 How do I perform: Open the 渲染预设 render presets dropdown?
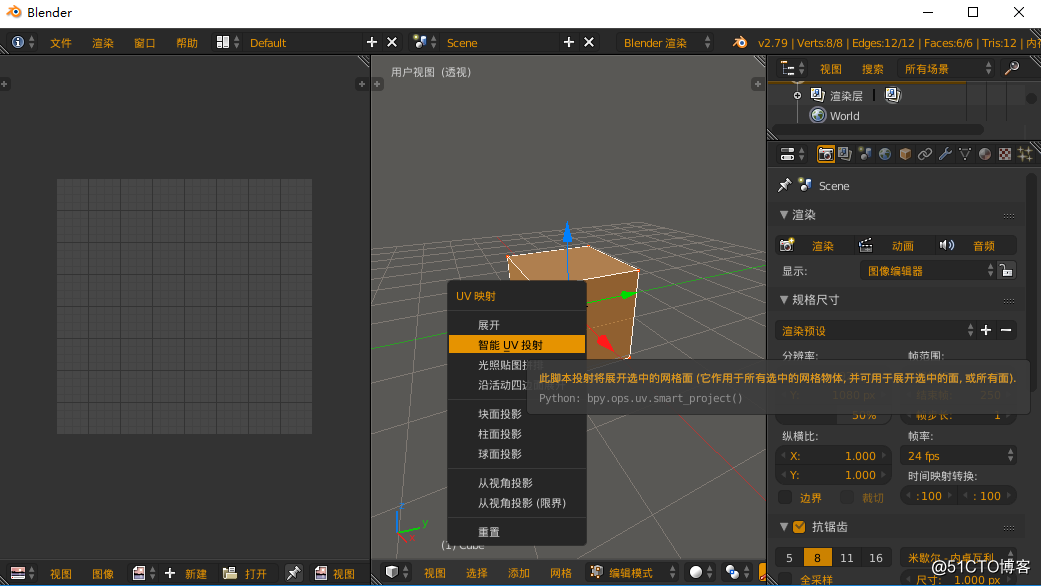coord(876,330)
